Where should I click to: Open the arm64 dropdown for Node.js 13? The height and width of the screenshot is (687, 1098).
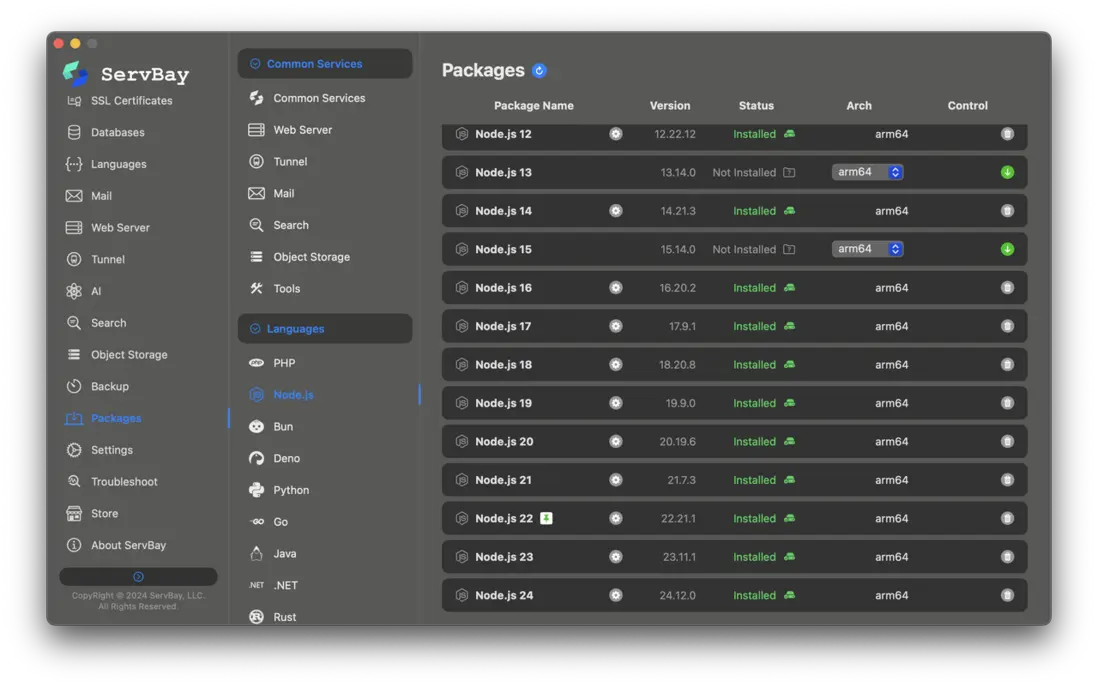pos(867,172)
